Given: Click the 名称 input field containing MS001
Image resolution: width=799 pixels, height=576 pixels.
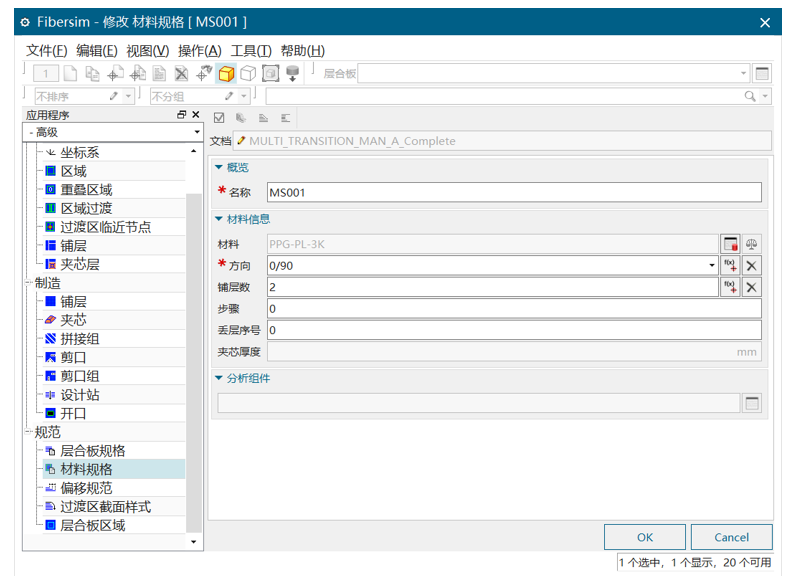Looking at the screenshot, I should pyautogui.click(x=513, y=192).
